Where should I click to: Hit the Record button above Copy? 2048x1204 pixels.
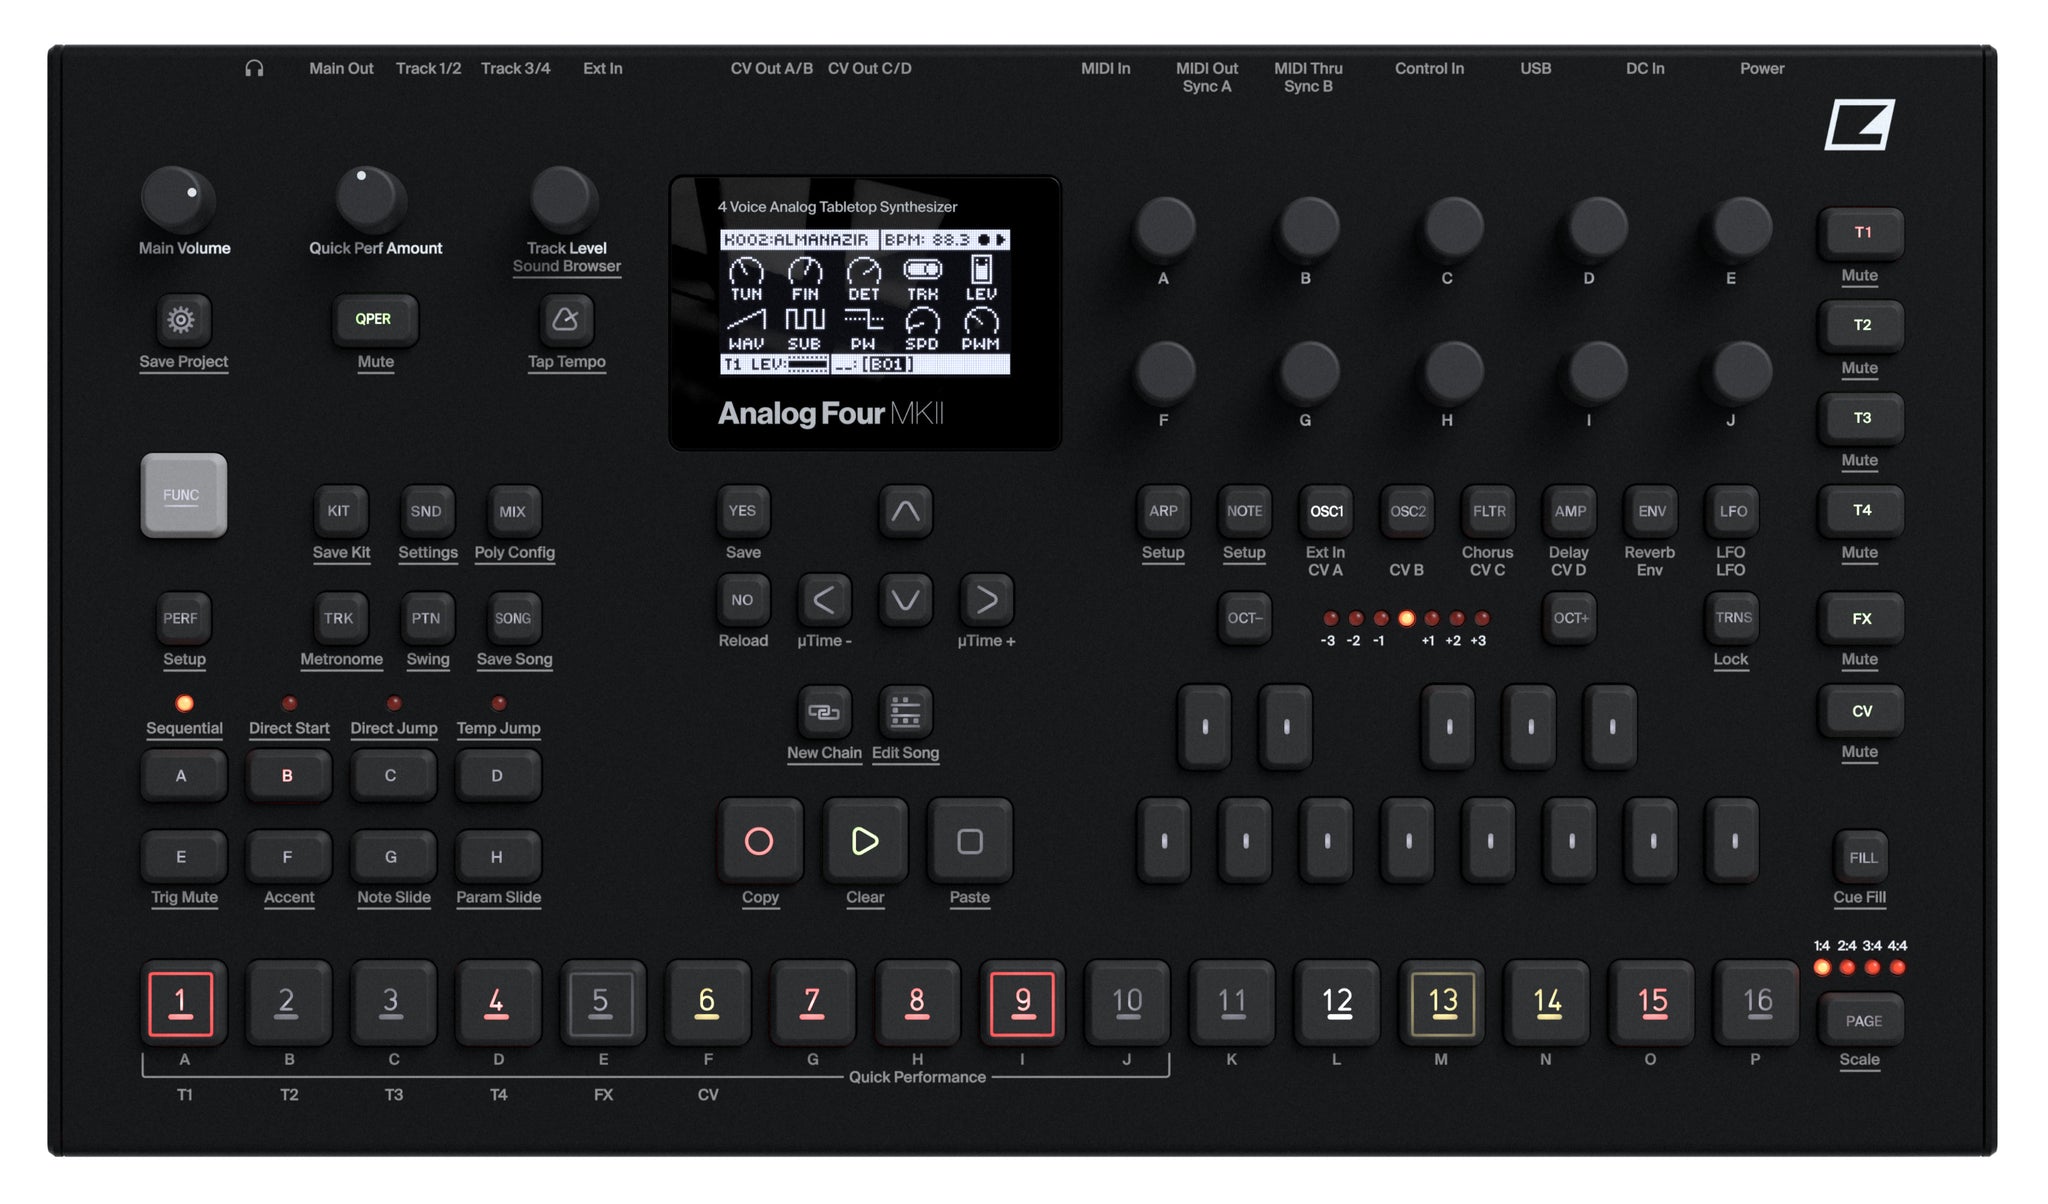coord(759,841)
